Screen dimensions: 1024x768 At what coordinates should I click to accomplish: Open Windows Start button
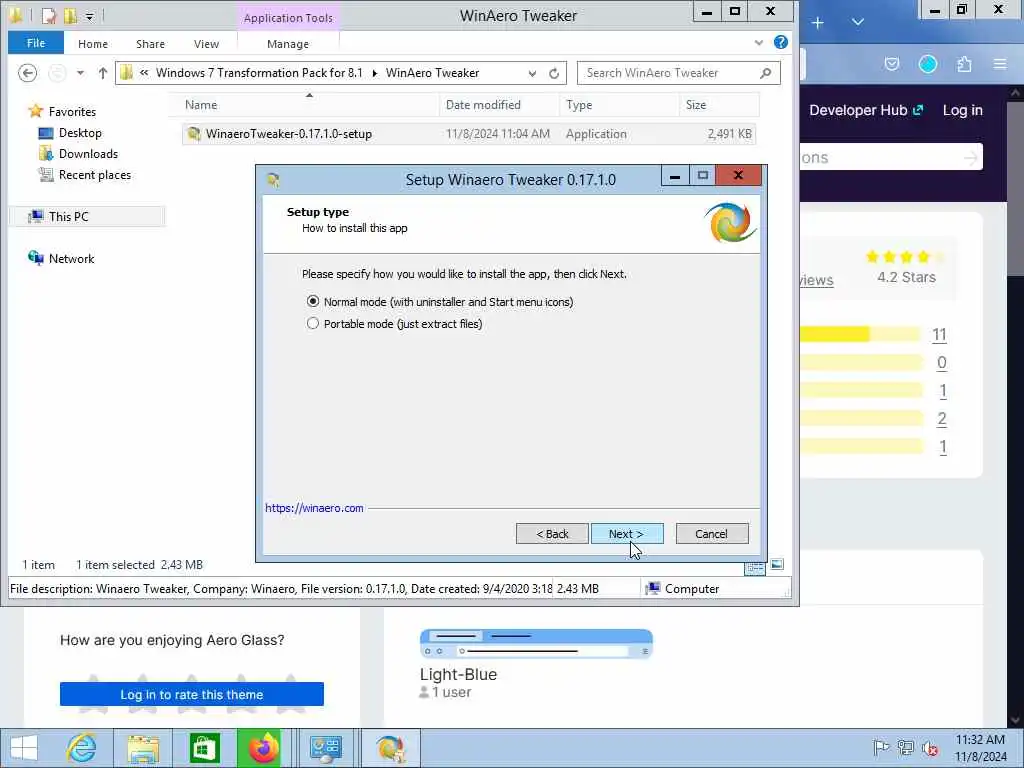pos(24,748)
